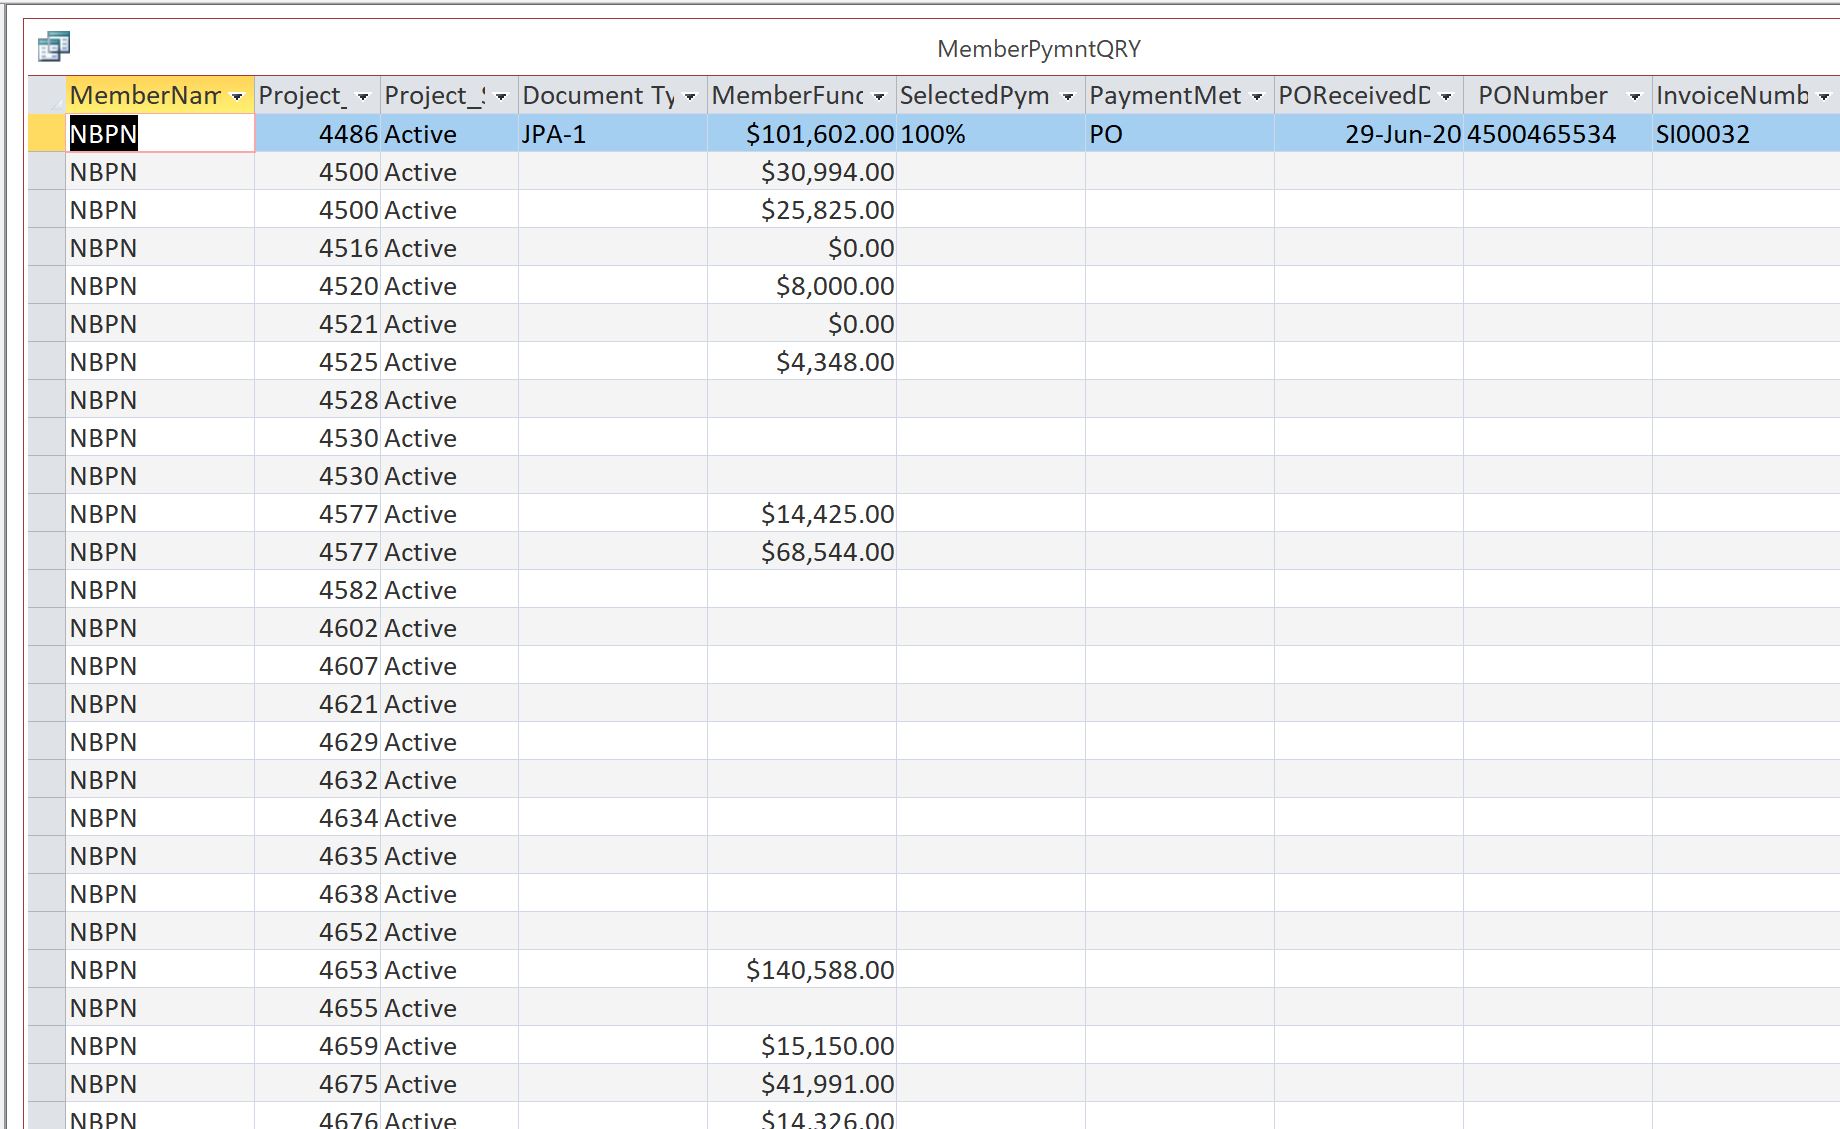The image size is (1840, 1129).
Task: Click the PO payment method cell
Action: (1180, 134)
